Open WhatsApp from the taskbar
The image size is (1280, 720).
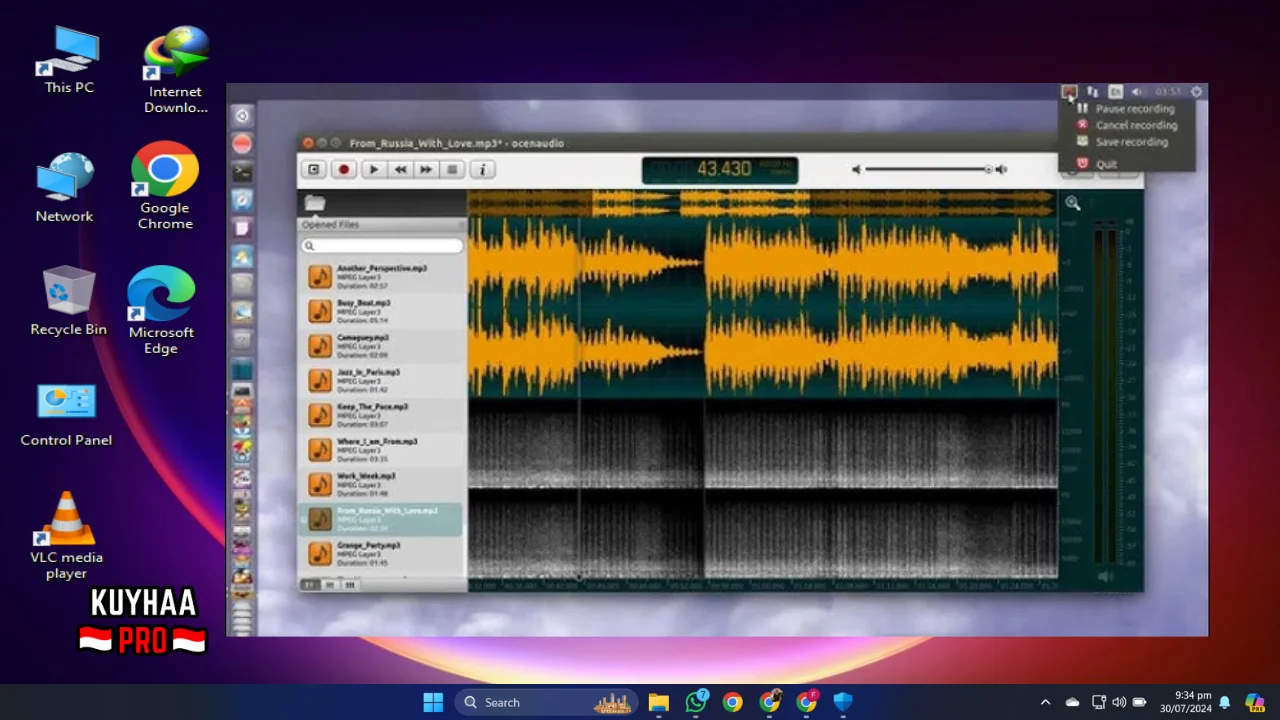point(696,702)
